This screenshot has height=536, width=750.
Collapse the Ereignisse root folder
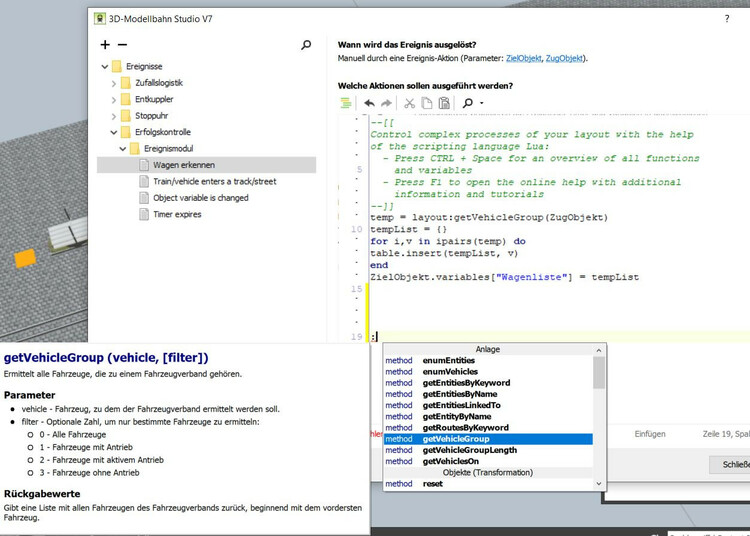click(105, 66)
